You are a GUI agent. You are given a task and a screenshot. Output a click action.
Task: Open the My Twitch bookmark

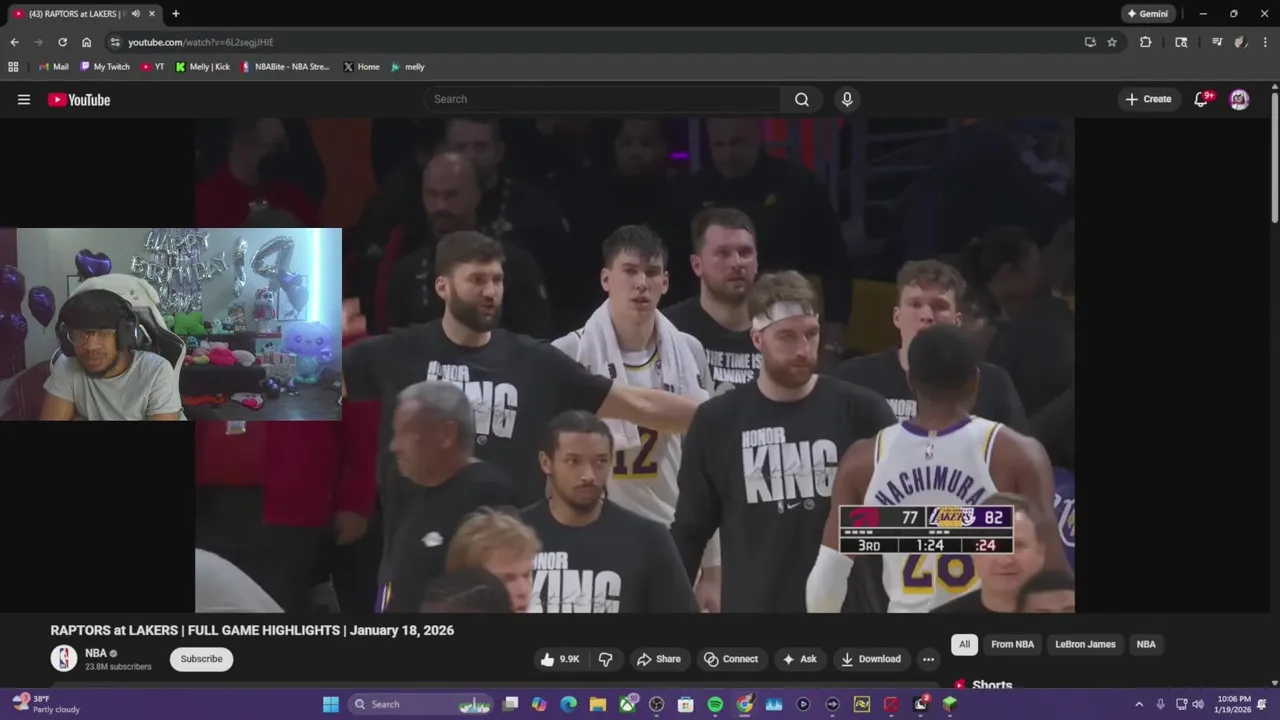104,67
